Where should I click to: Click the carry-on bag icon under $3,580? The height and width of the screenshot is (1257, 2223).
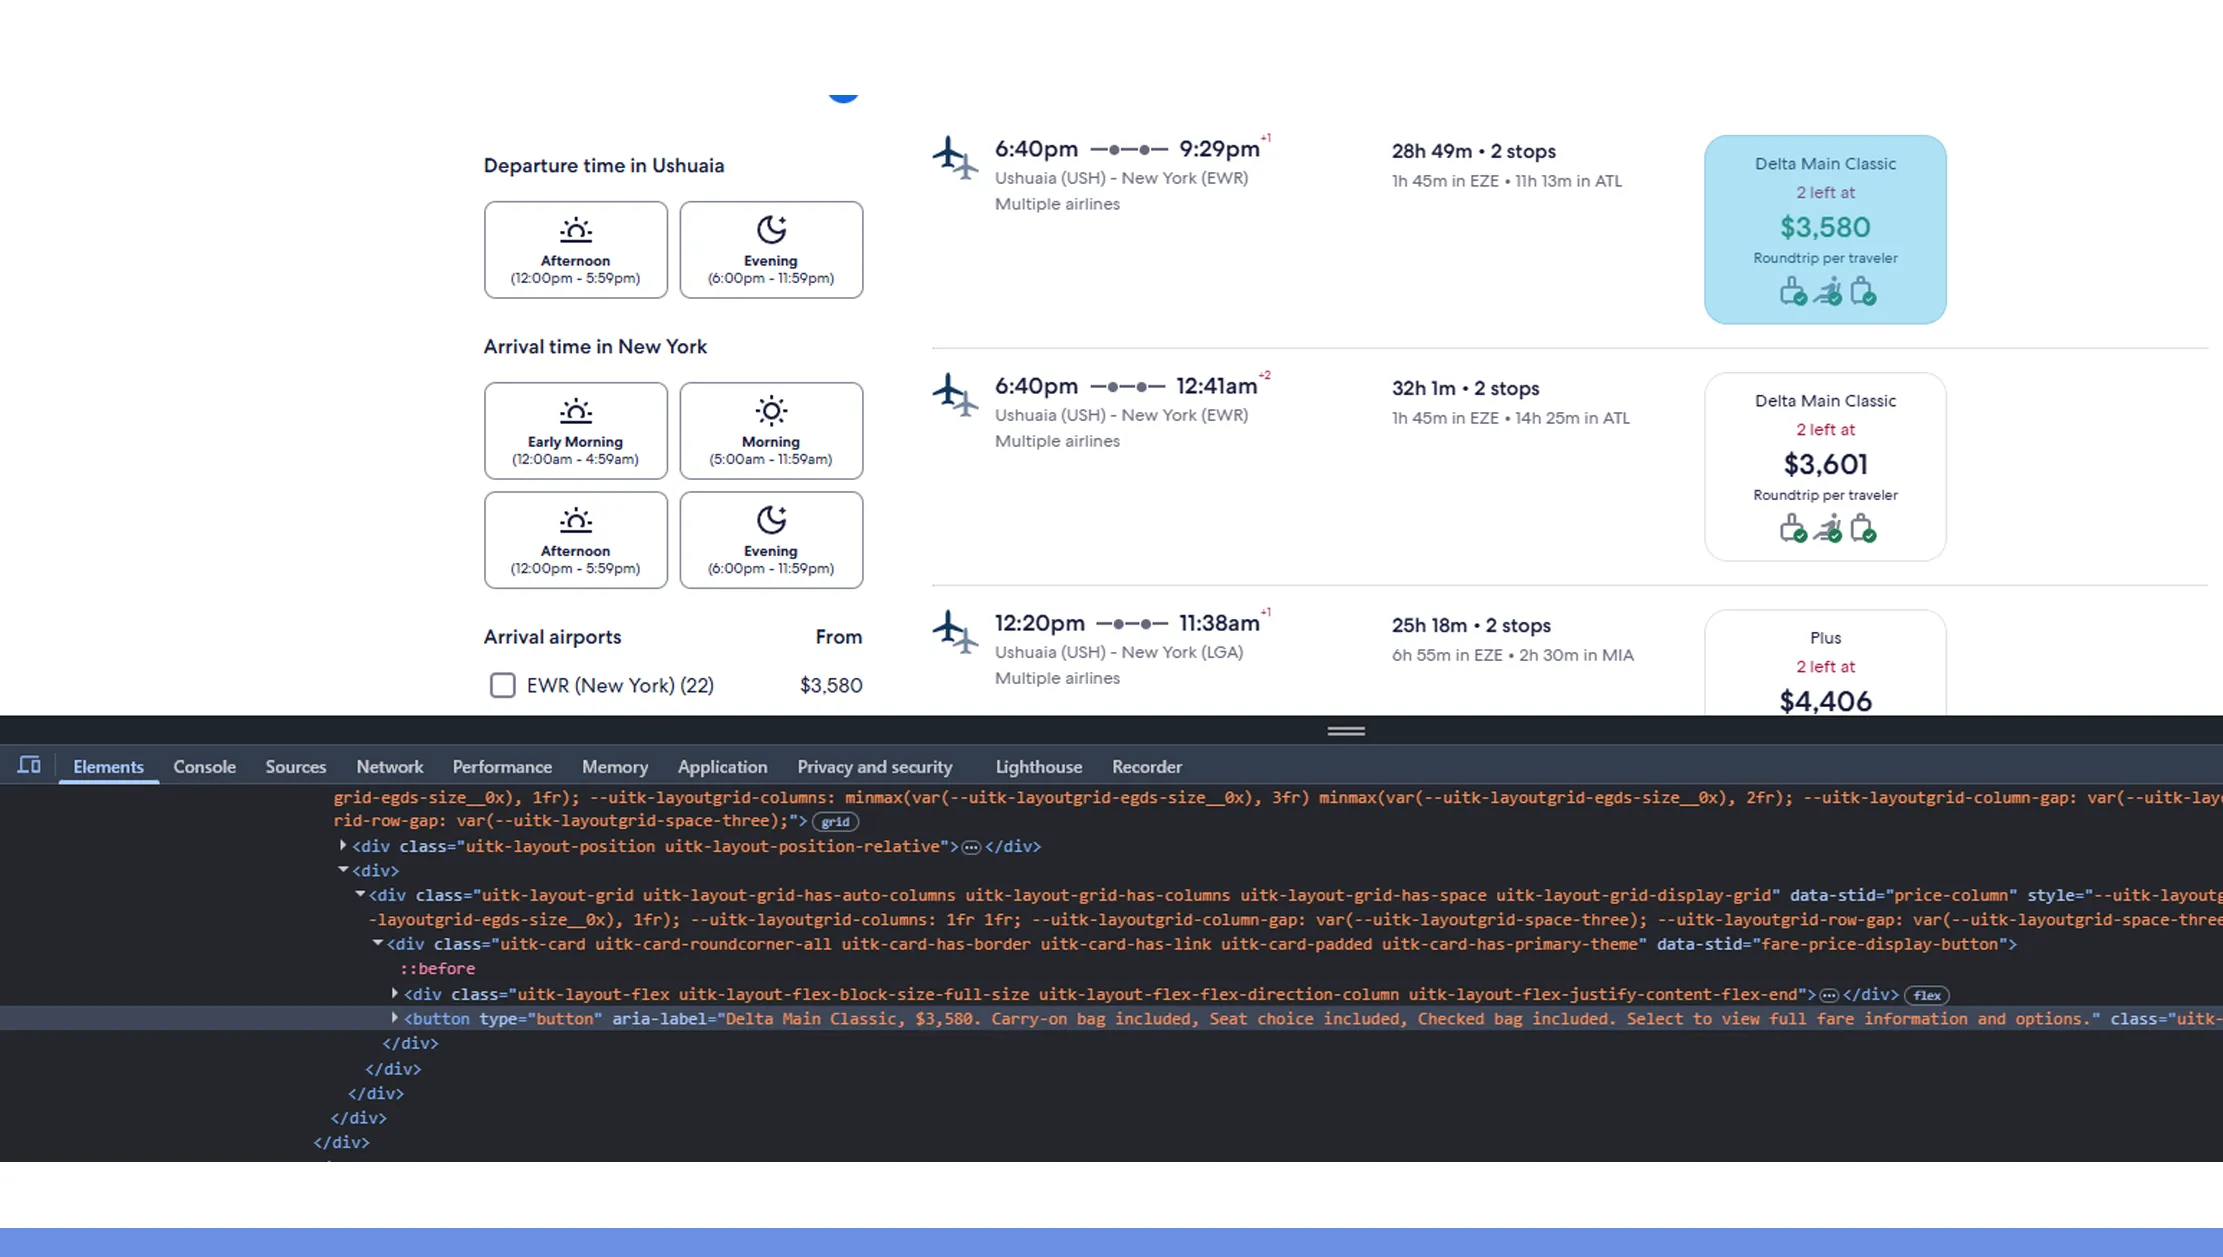pos(1791,291)
